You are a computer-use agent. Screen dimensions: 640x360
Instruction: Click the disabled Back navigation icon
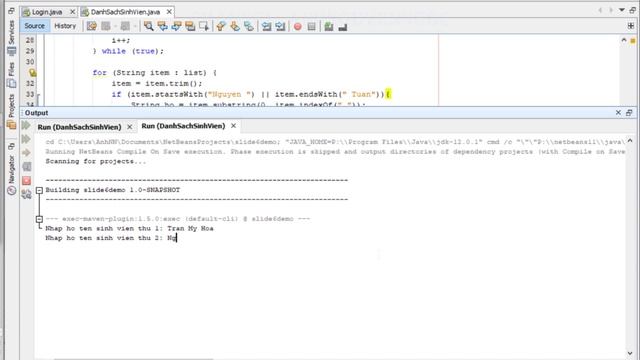click(x=106, y=27)
